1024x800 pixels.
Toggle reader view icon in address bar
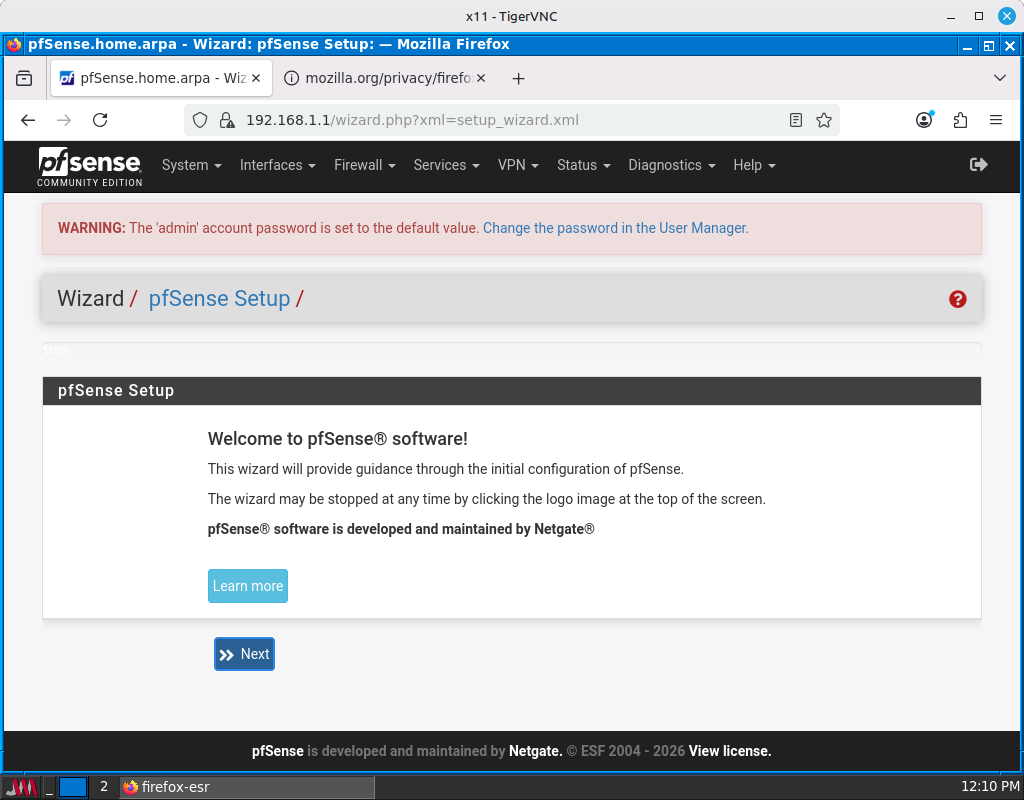tap(796, 120)
